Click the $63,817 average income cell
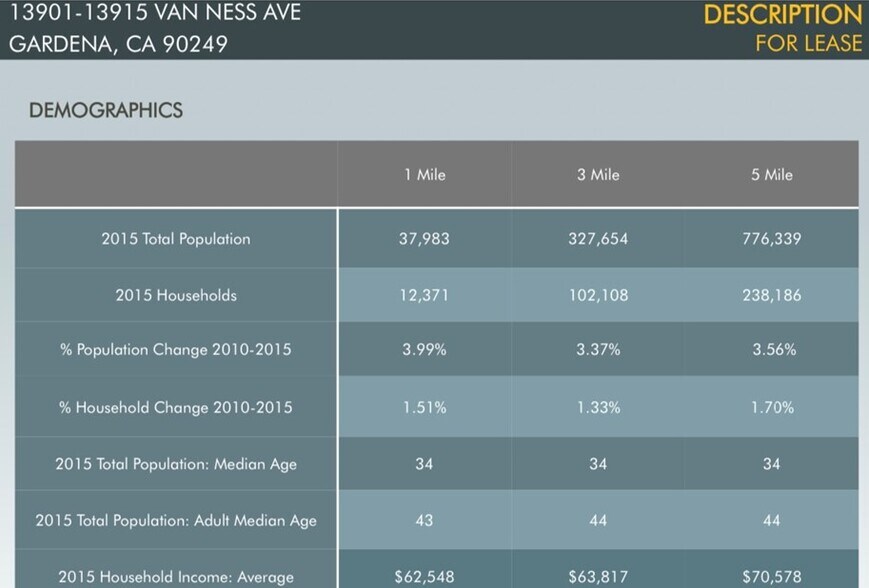Screen dimensions: 869x588 (598, 577)
